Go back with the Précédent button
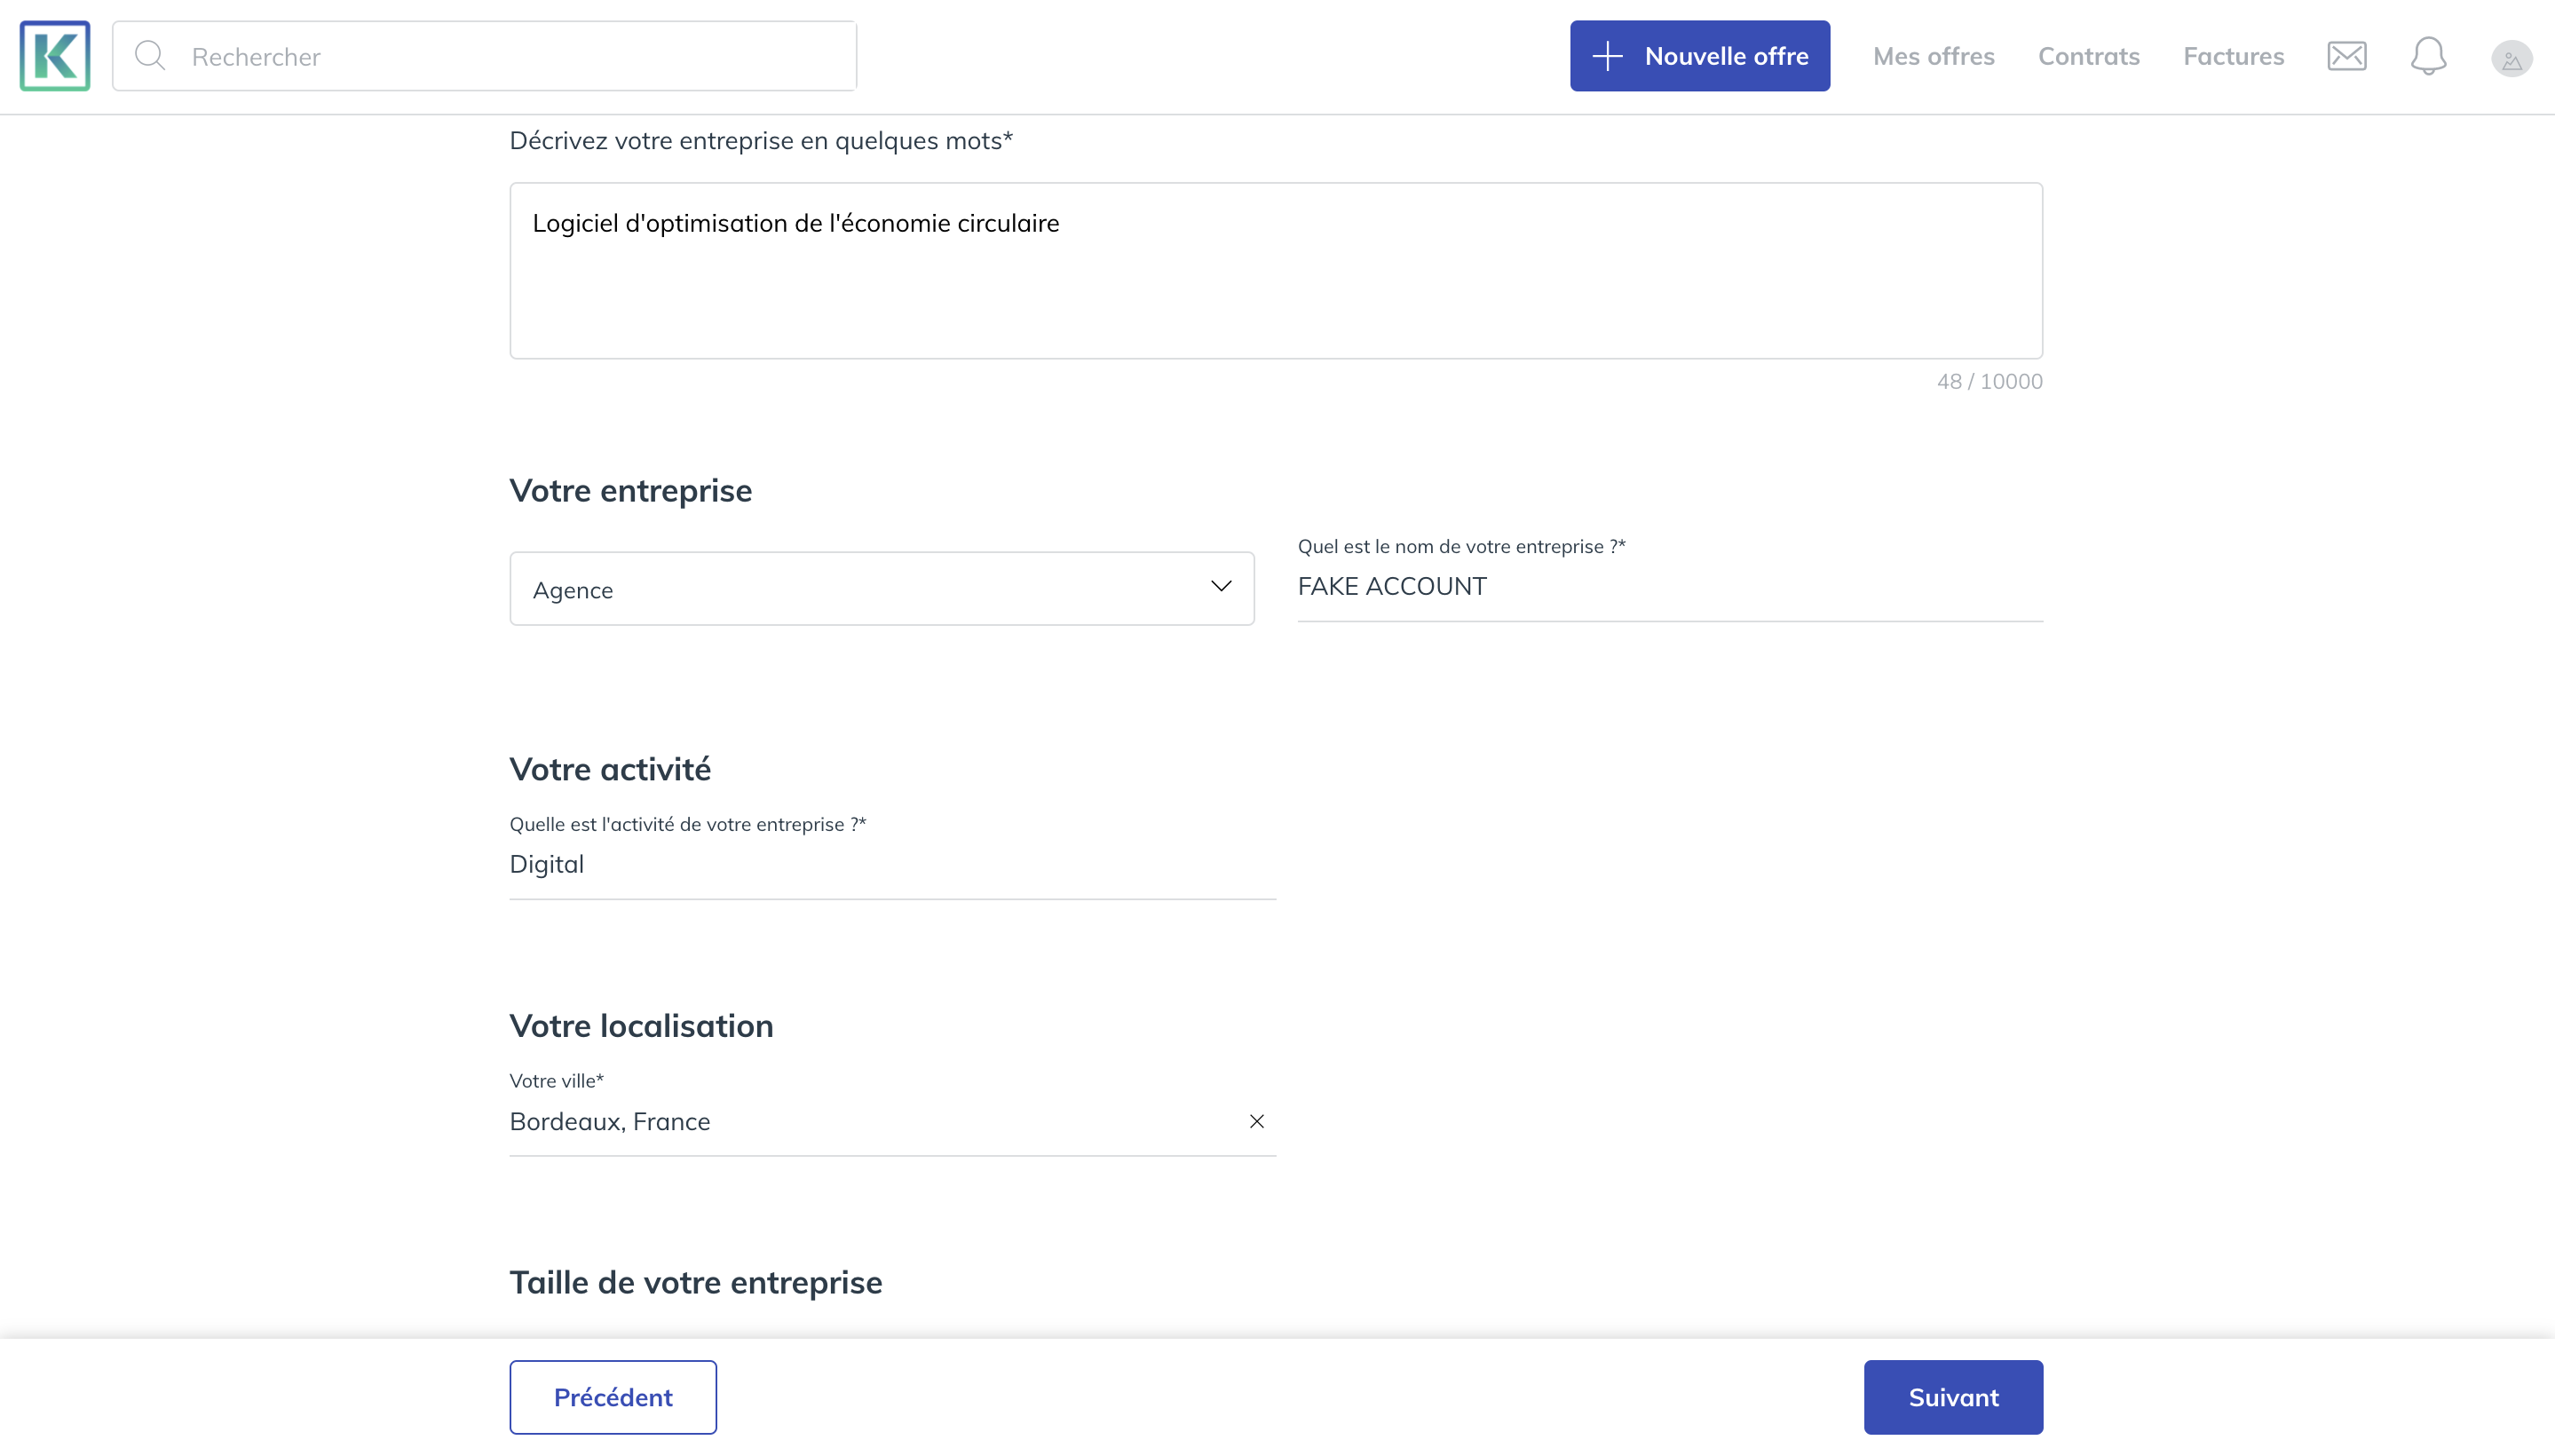 coord(613,1397)
